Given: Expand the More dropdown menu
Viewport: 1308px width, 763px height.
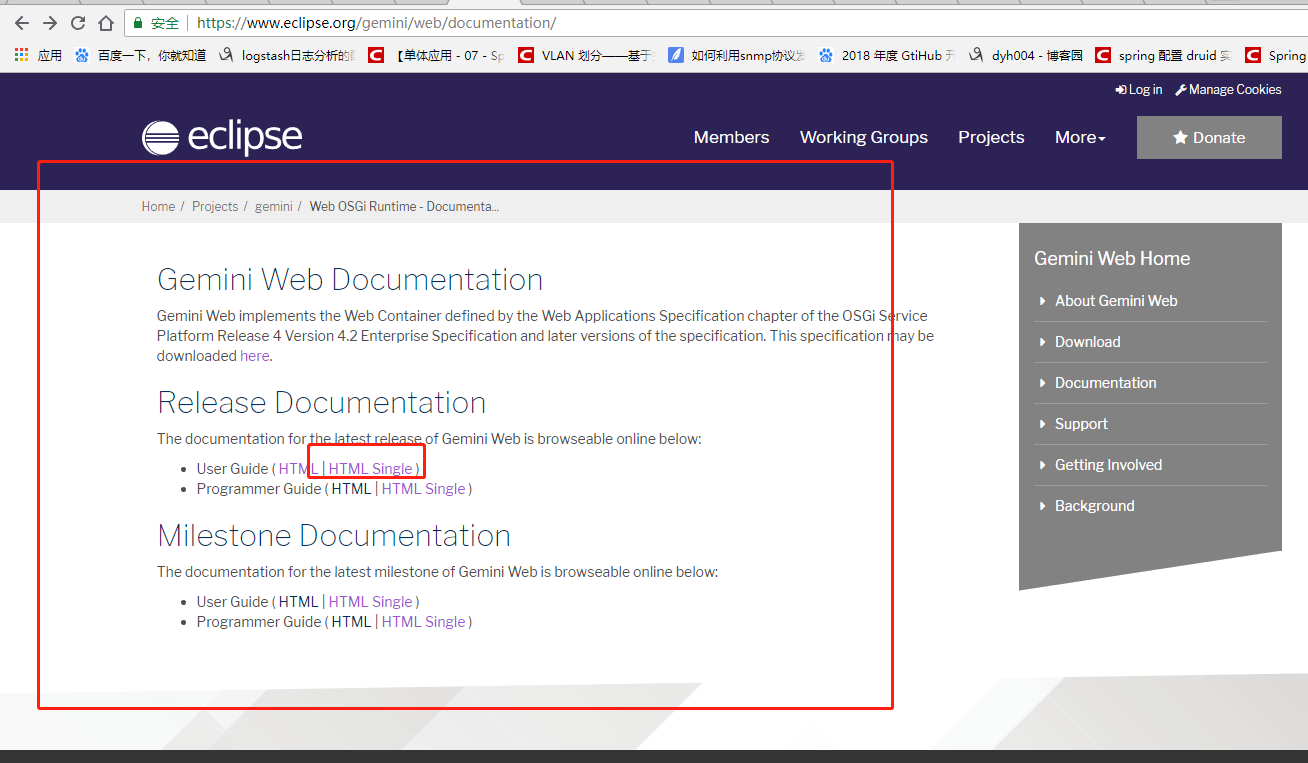Looking at the screenshot, I should (1080, 137).
